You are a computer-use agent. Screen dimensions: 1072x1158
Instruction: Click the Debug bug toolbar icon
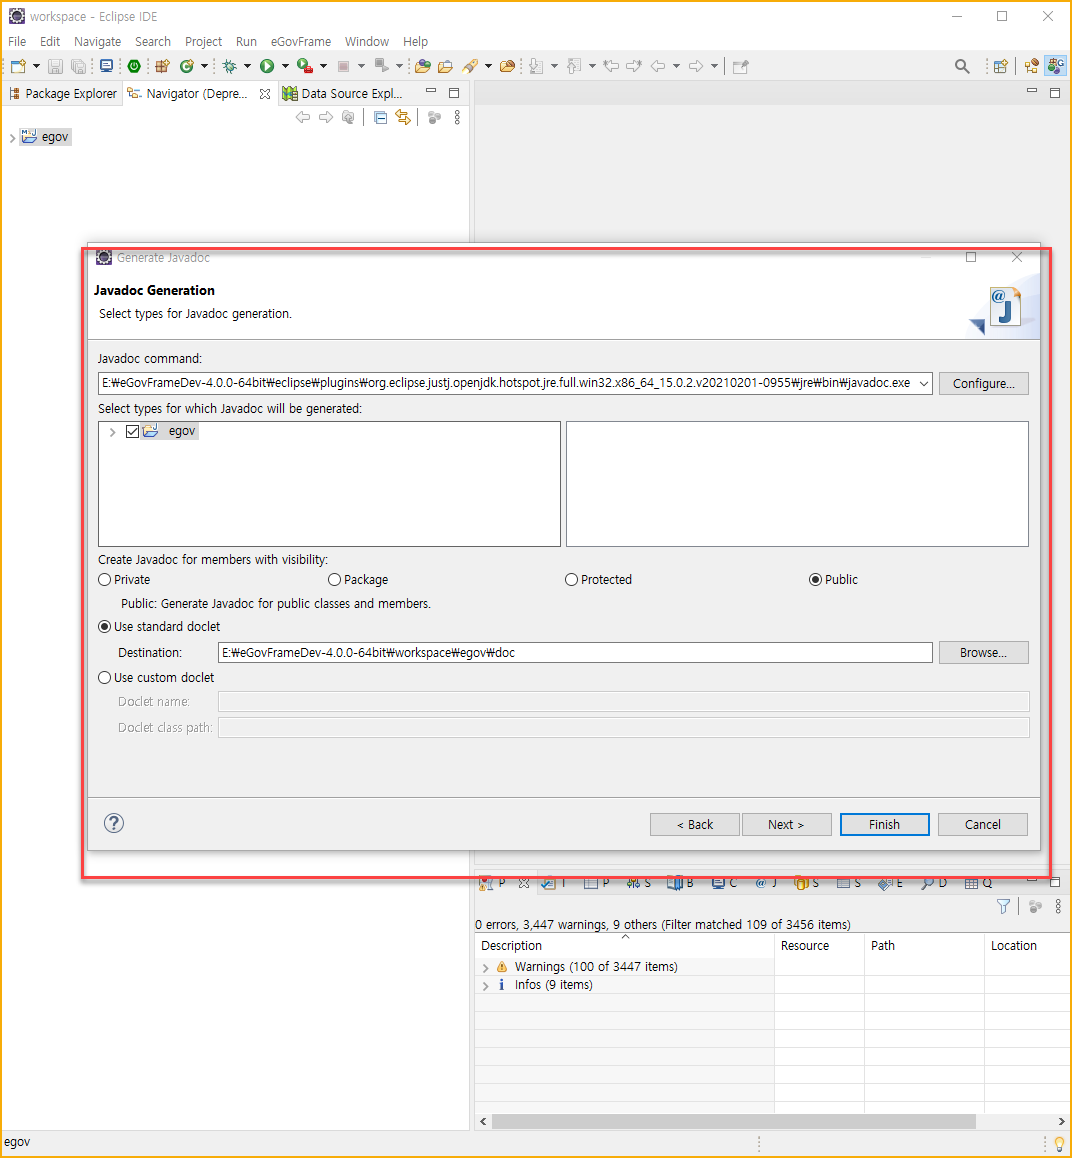(x=230, y=66)
